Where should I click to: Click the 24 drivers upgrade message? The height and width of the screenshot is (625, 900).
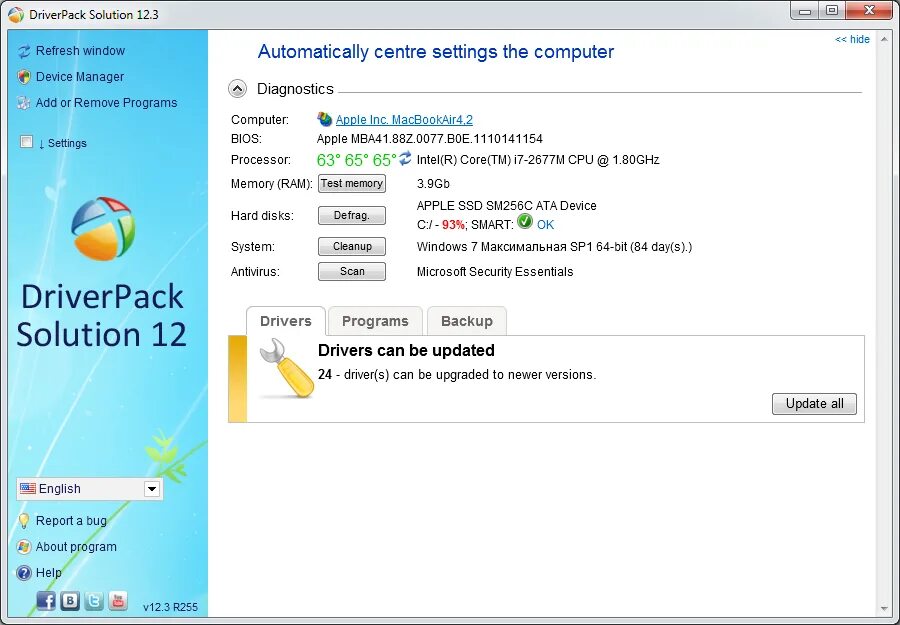coord(457,375)
